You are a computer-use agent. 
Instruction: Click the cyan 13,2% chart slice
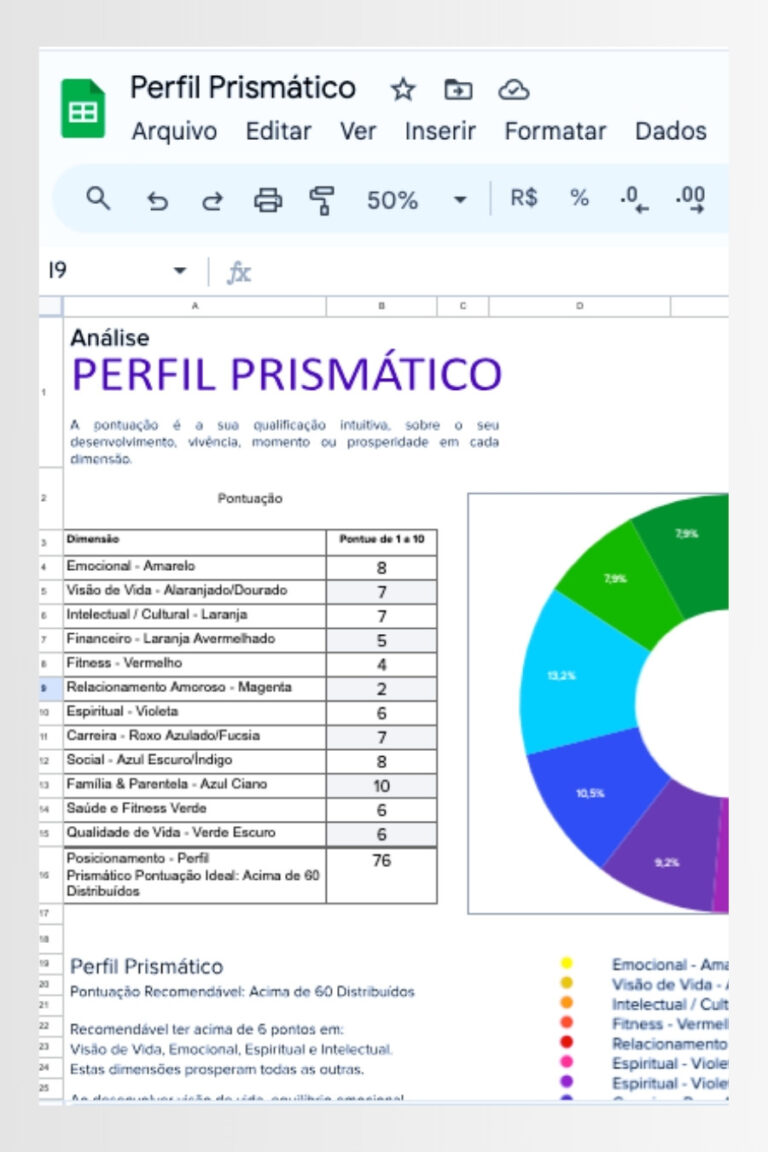(578, 672)
